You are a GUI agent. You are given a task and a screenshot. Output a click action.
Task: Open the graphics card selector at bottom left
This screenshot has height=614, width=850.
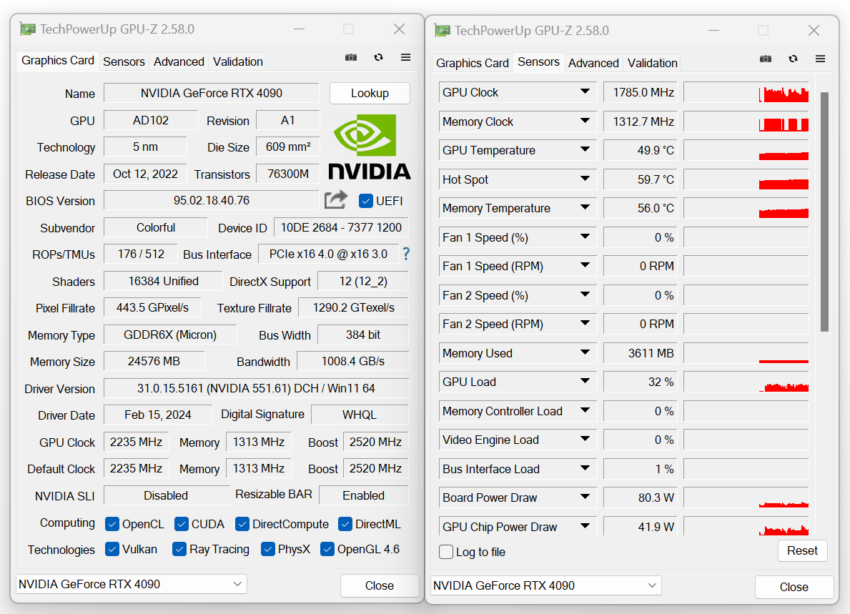coord(130,584)
